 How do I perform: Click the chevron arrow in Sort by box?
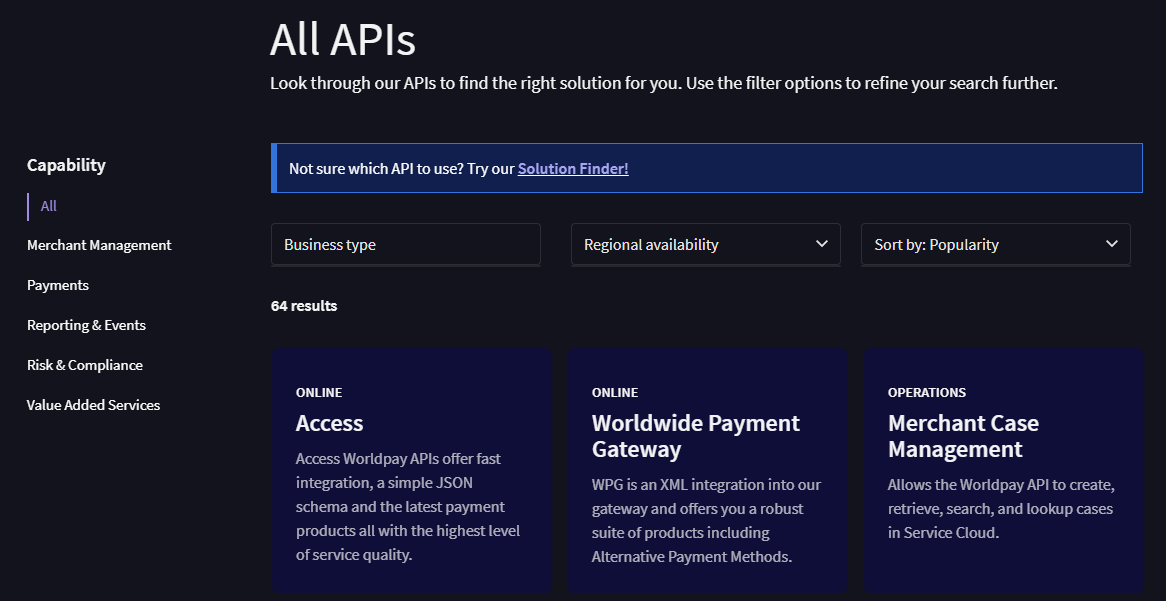pyautogui.click(x=1111, y=244)
